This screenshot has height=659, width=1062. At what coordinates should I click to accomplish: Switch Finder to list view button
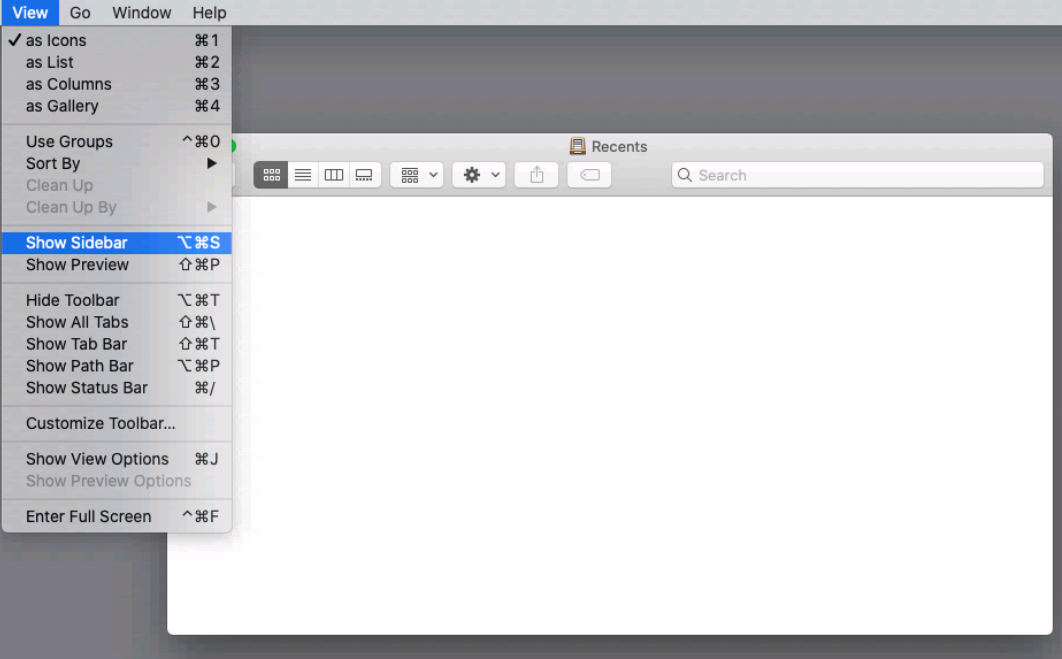[303, 175]
